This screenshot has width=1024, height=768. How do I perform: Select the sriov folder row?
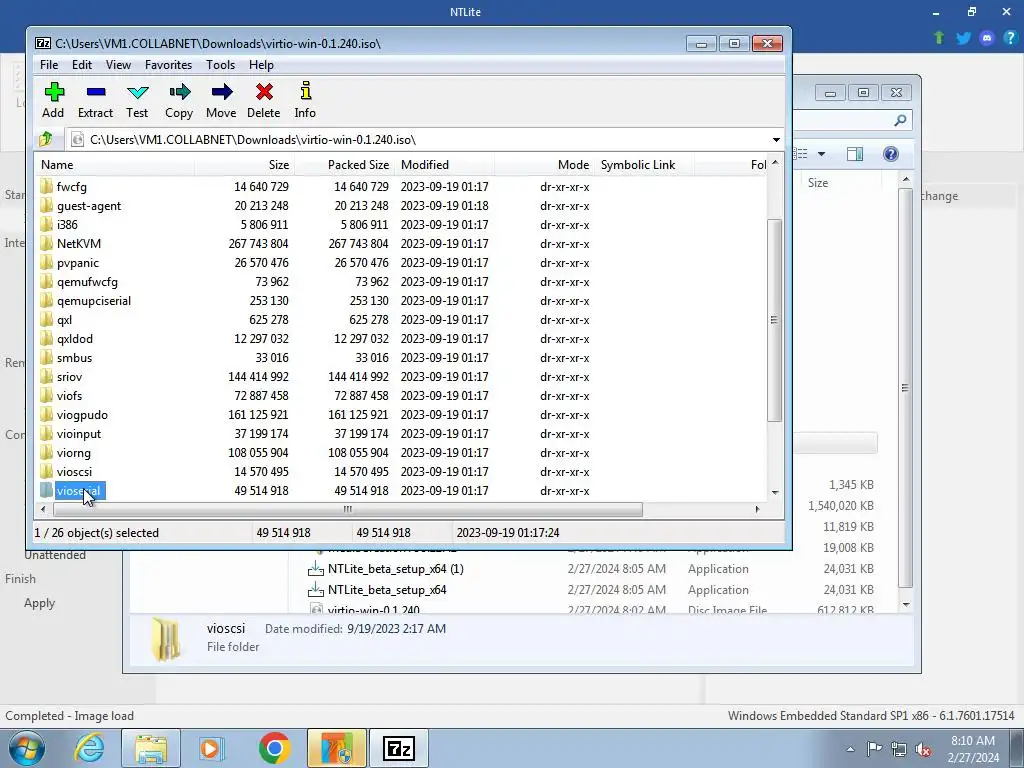401,376
